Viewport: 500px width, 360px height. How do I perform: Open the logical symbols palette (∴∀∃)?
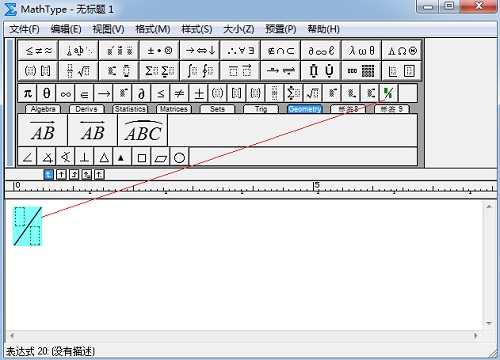[x=240, y=51]
